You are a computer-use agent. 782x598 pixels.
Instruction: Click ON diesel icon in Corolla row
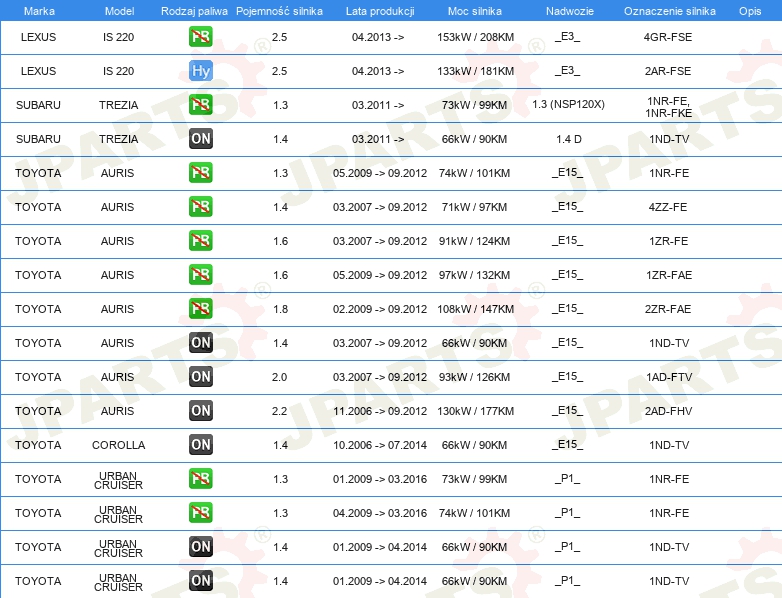[200, 444]
